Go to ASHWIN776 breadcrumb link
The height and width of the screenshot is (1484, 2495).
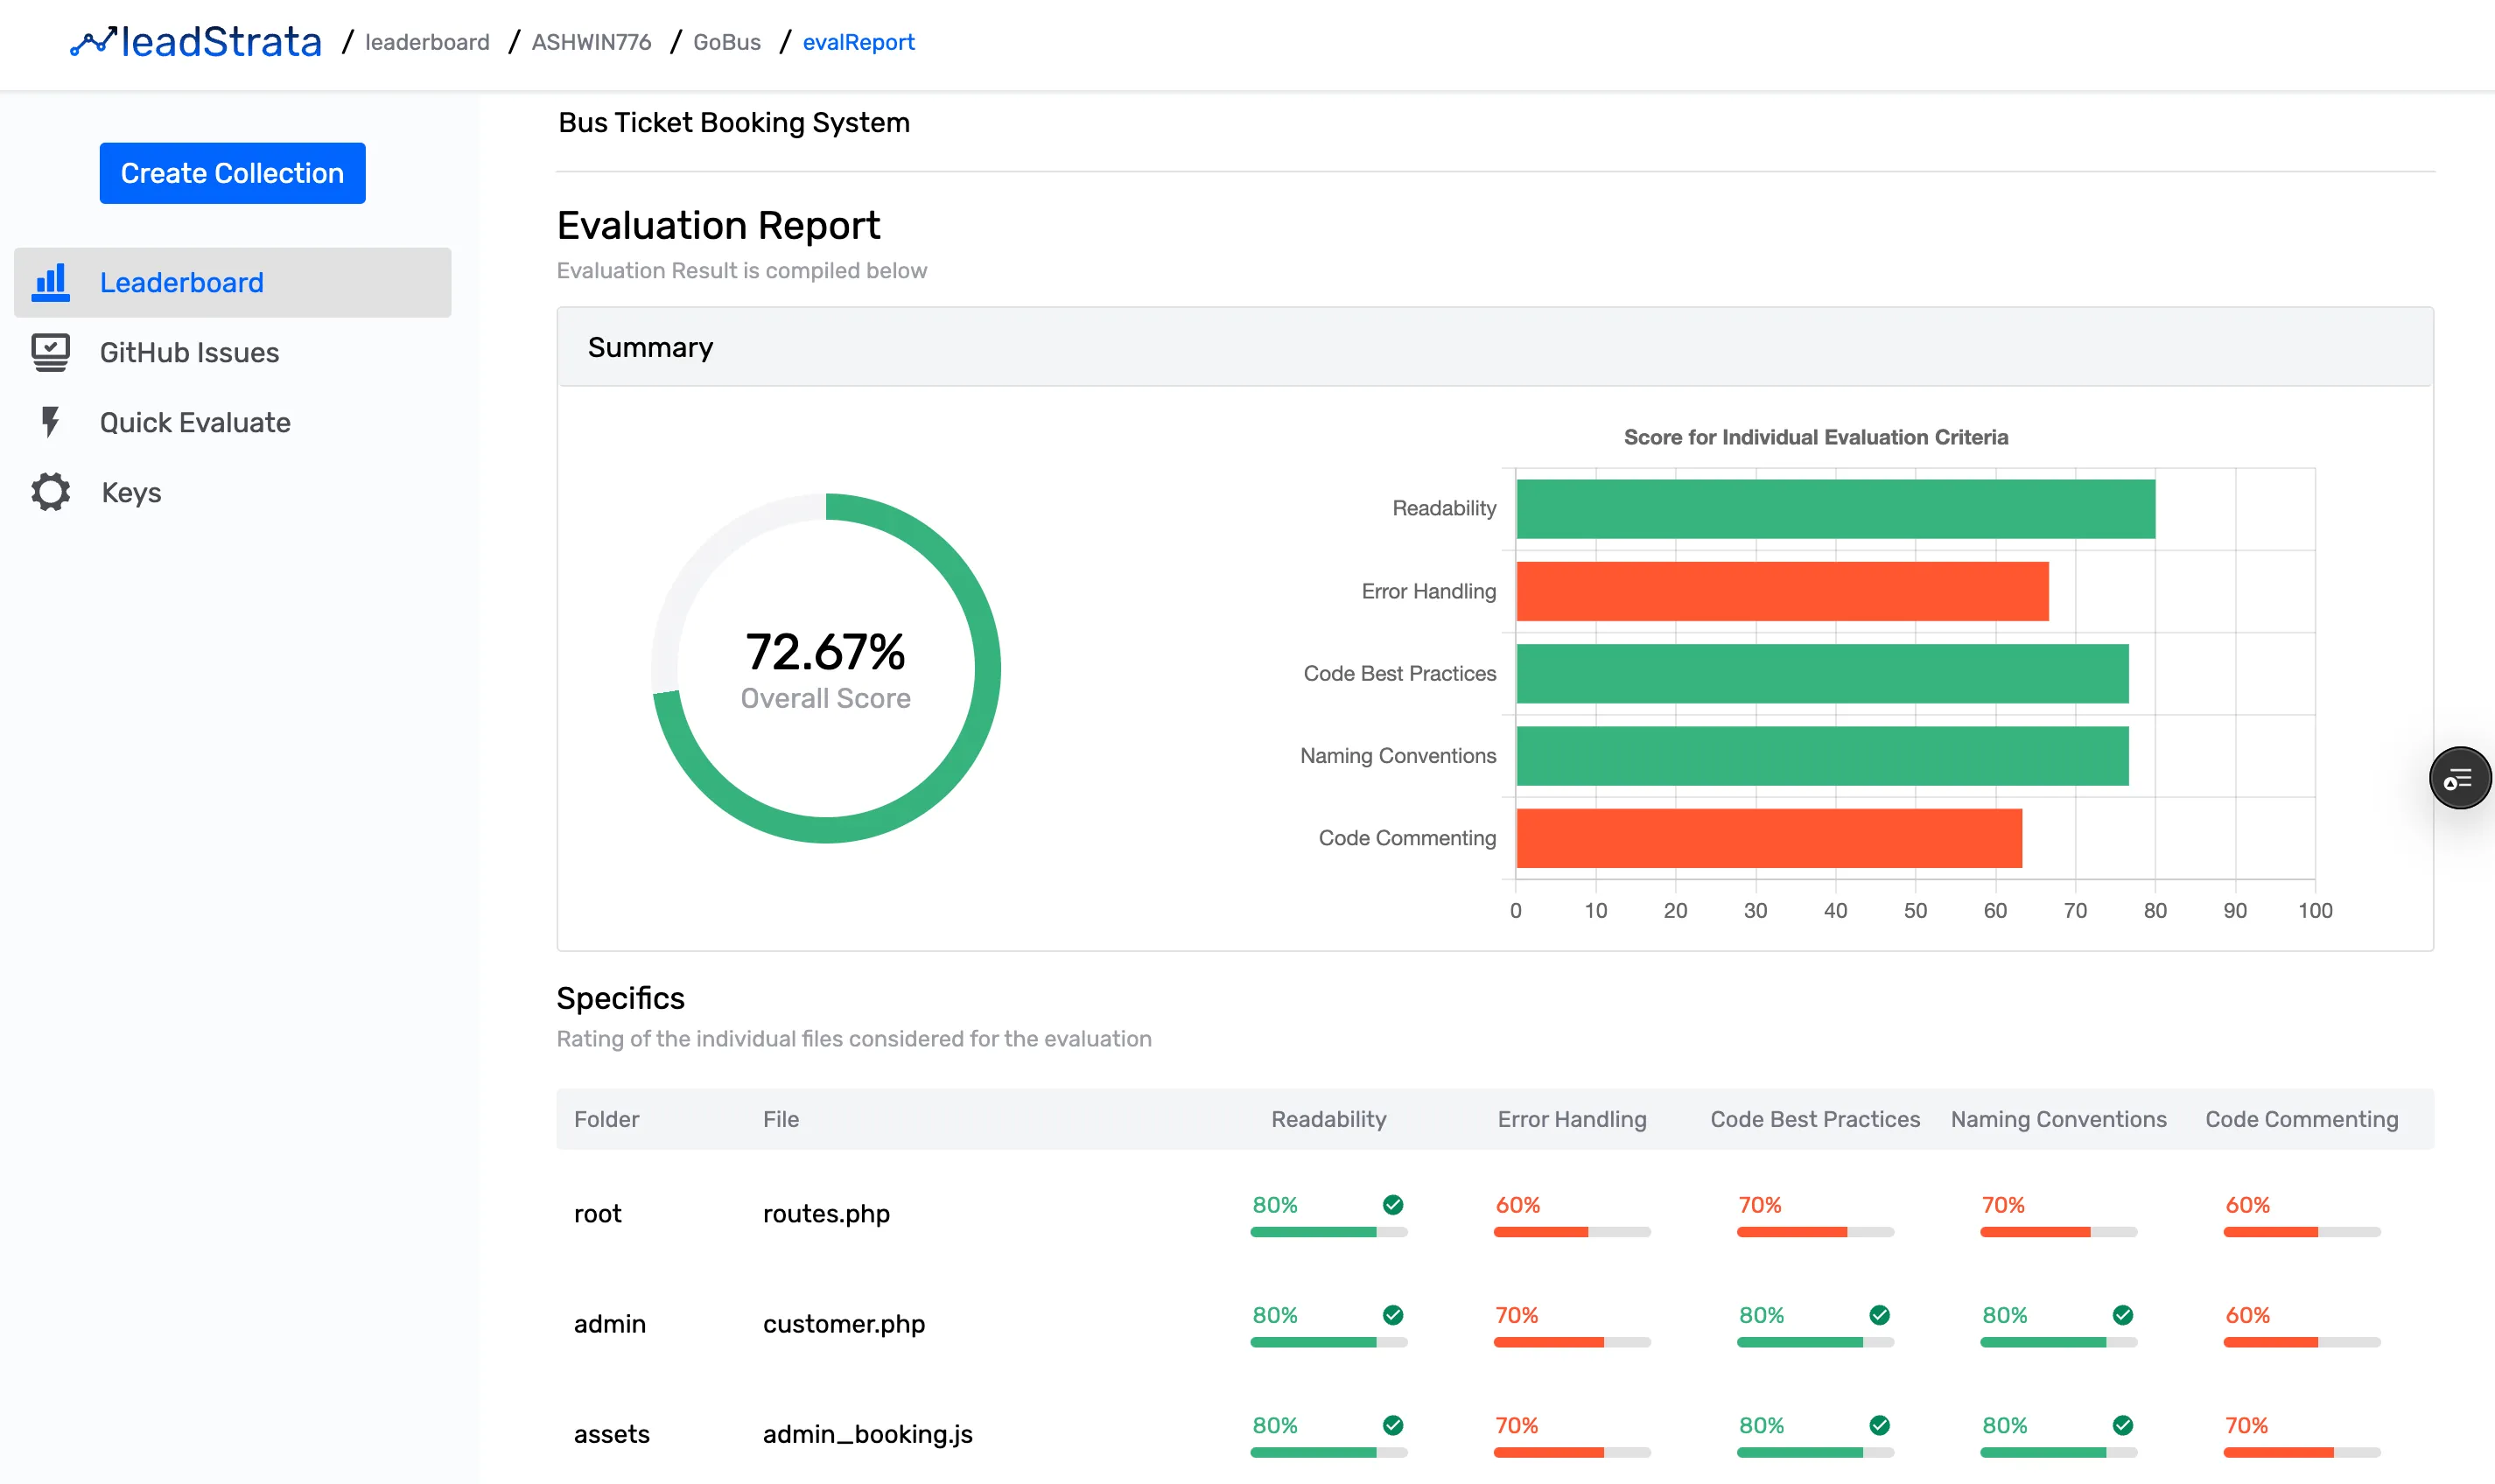point(591,42)
